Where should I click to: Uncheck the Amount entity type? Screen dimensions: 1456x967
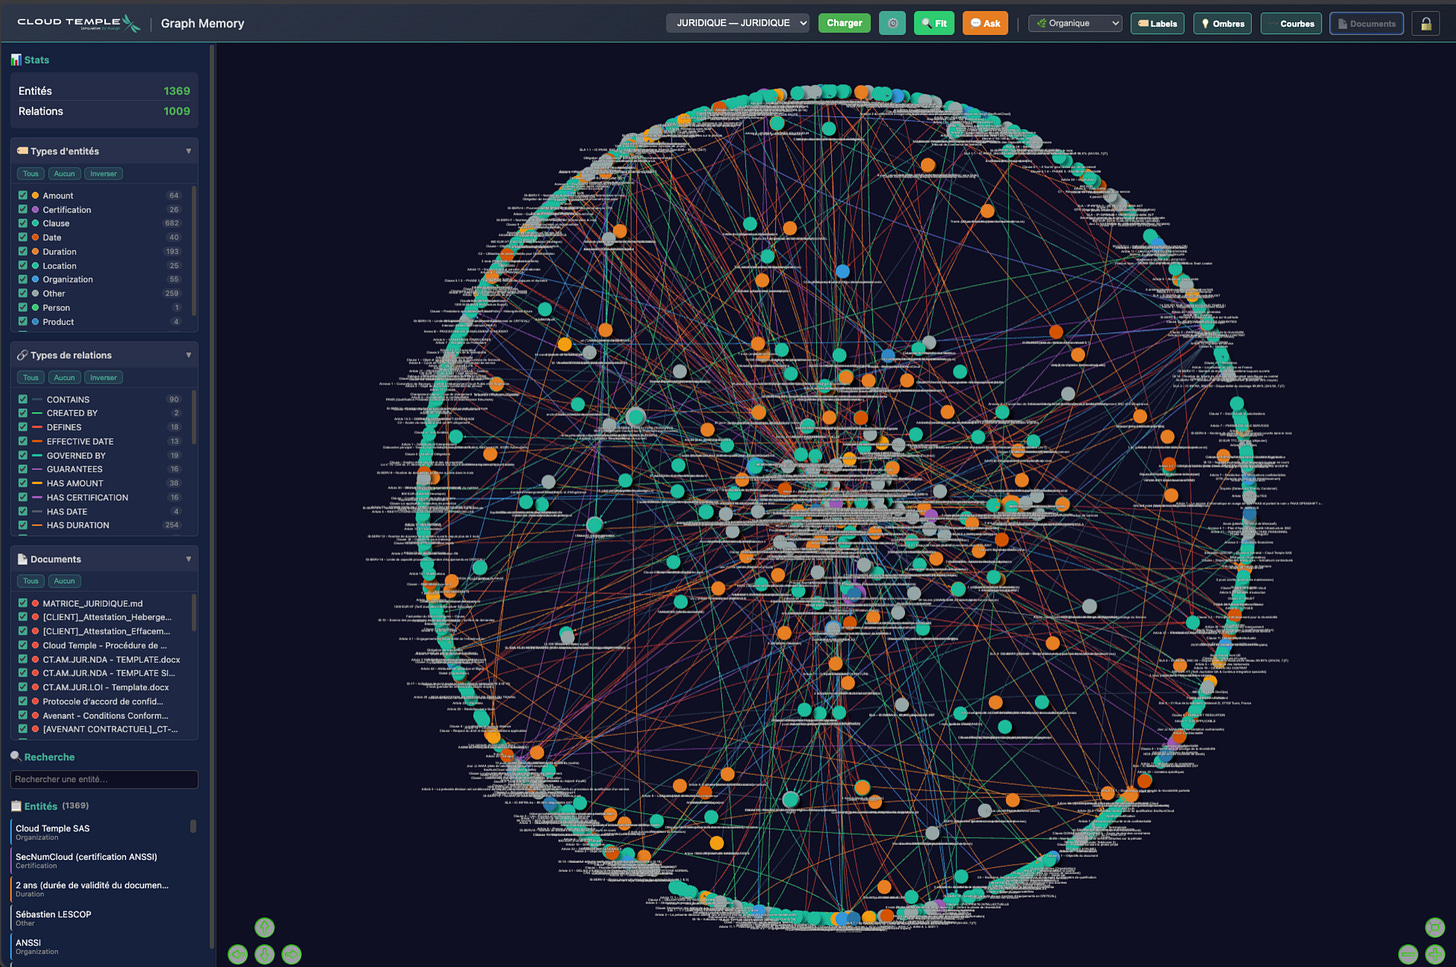click(x=23, y=196)
